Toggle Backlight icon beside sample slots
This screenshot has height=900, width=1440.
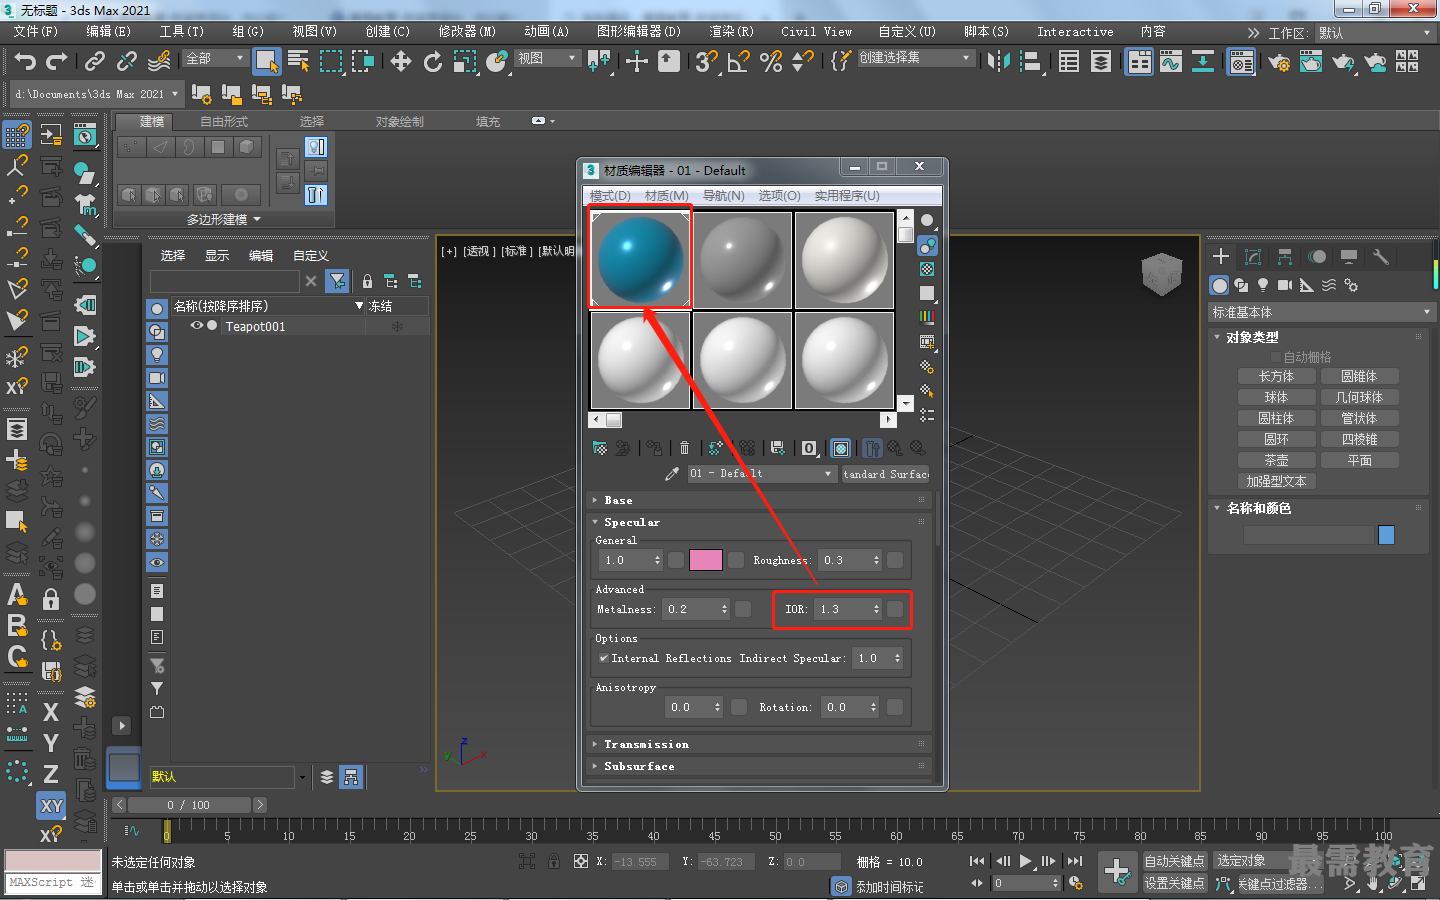coord(927,245)
